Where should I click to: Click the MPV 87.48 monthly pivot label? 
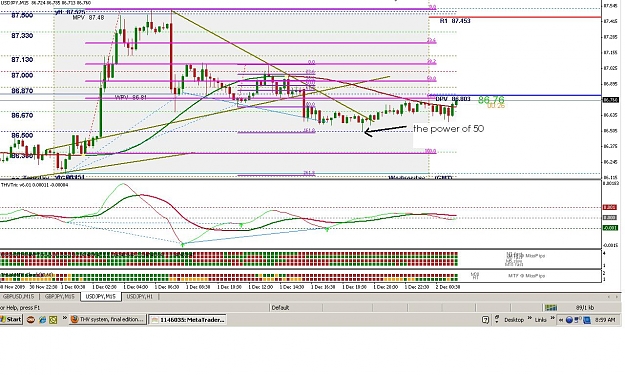click(x=88, y=18)
